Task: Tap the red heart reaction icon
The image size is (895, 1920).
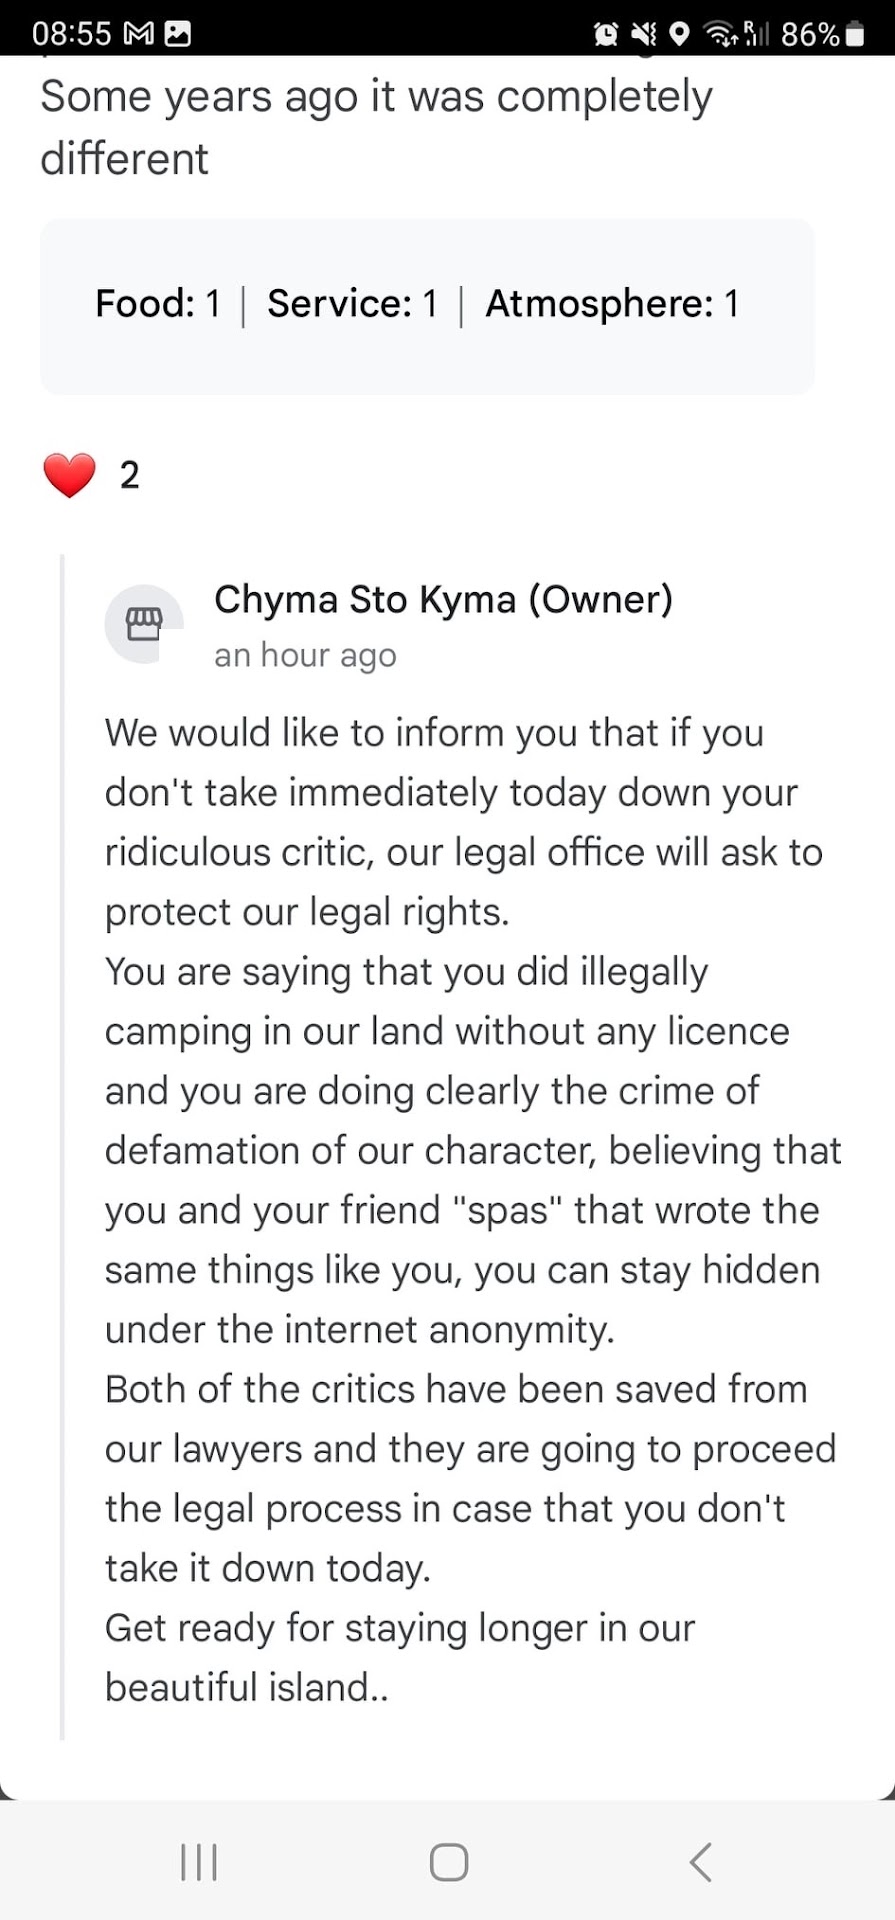Action: (x=69, y=475)
